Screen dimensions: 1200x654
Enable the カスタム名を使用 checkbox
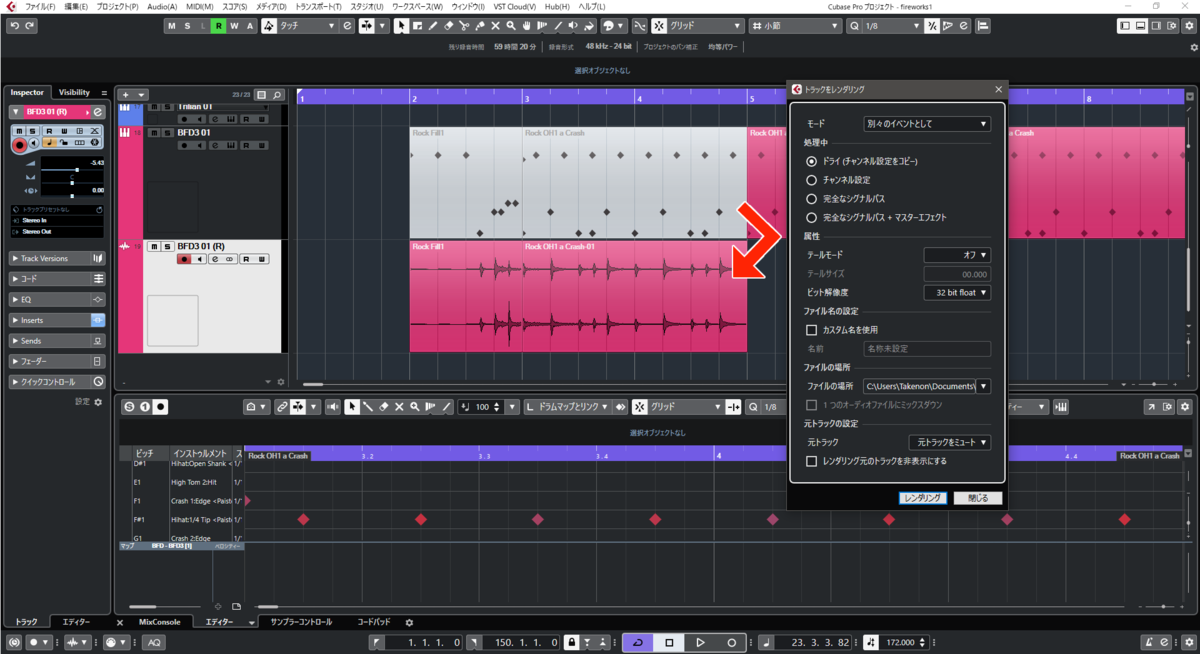(812, 329)
